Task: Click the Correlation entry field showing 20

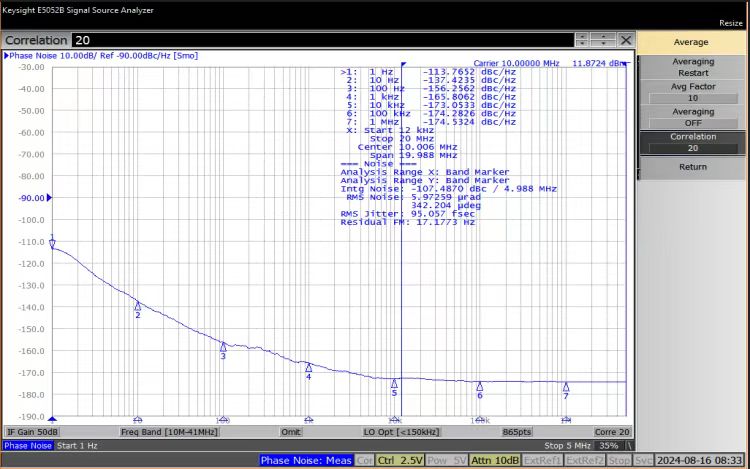Action: coord(323,40)
